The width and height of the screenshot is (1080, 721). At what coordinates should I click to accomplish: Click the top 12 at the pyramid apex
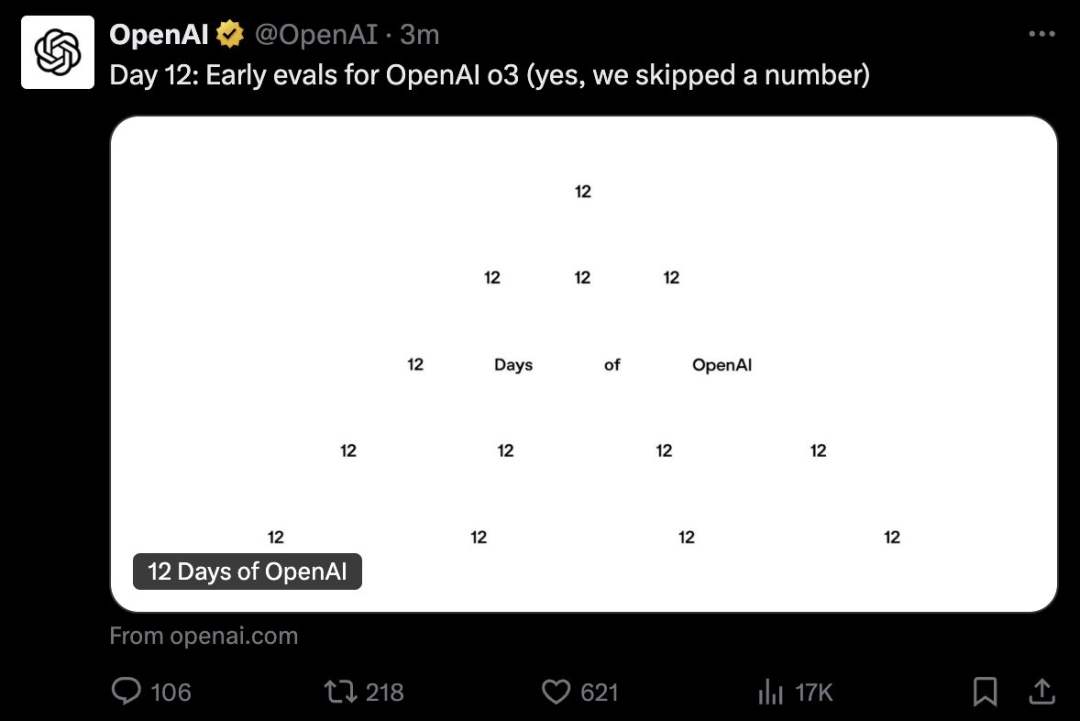(583, 191)
